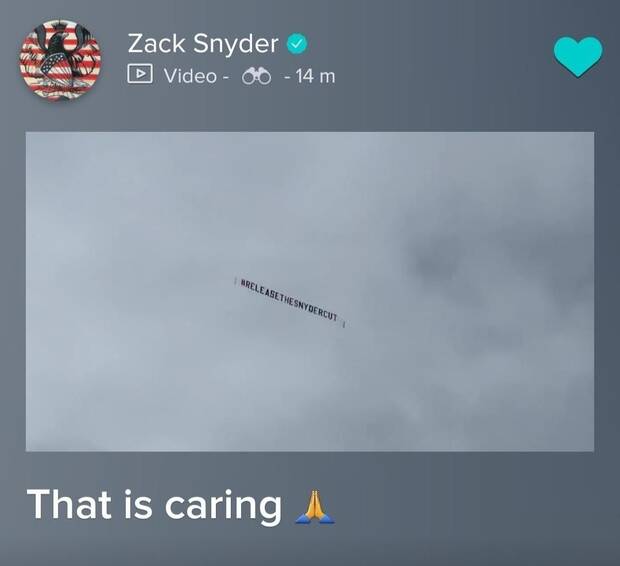
Task: Click the video play type icon
Action: tap(140, 74)
